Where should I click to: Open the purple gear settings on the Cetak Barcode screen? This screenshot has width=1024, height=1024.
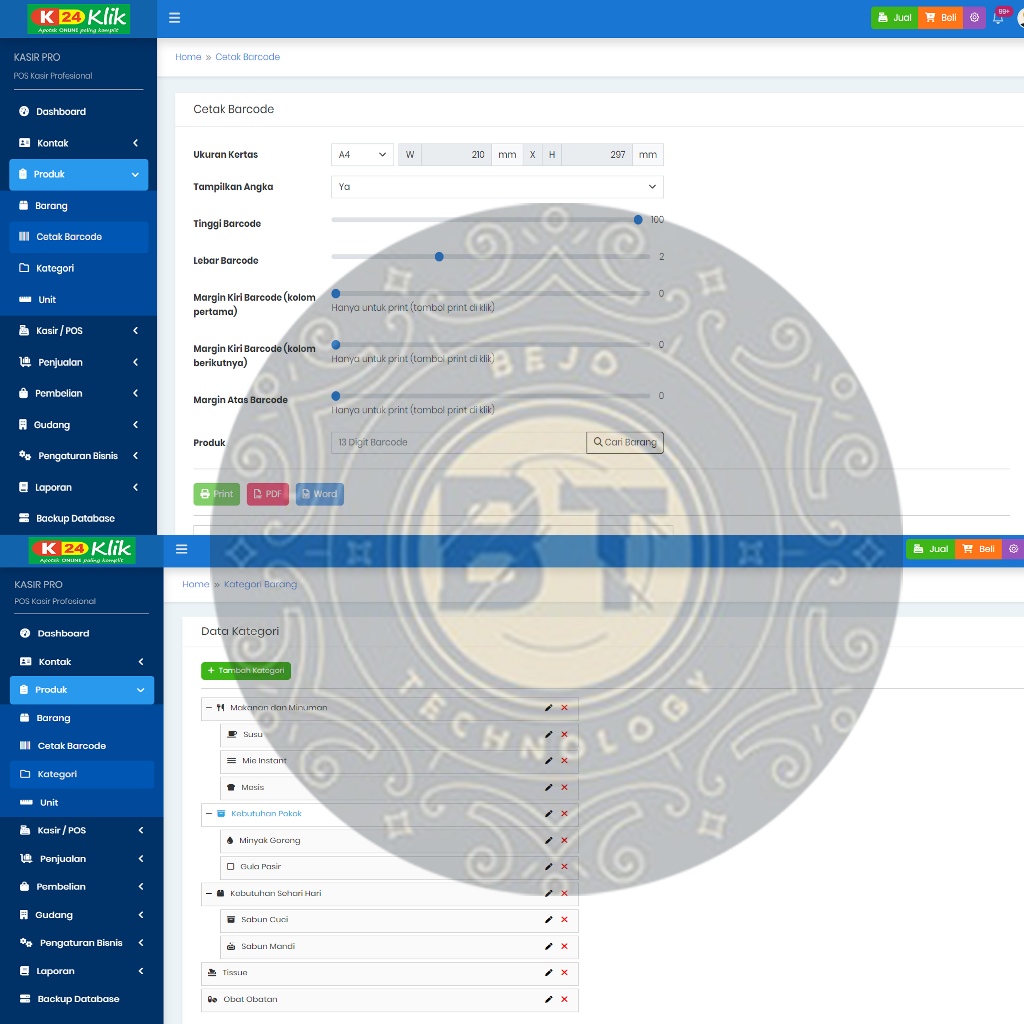[974, 18]
